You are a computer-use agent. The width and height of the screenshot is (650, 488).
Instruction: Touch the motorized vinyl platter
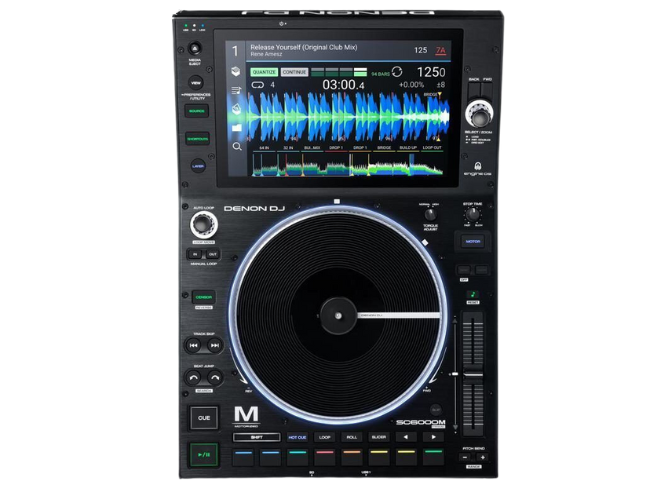[338, 316]
